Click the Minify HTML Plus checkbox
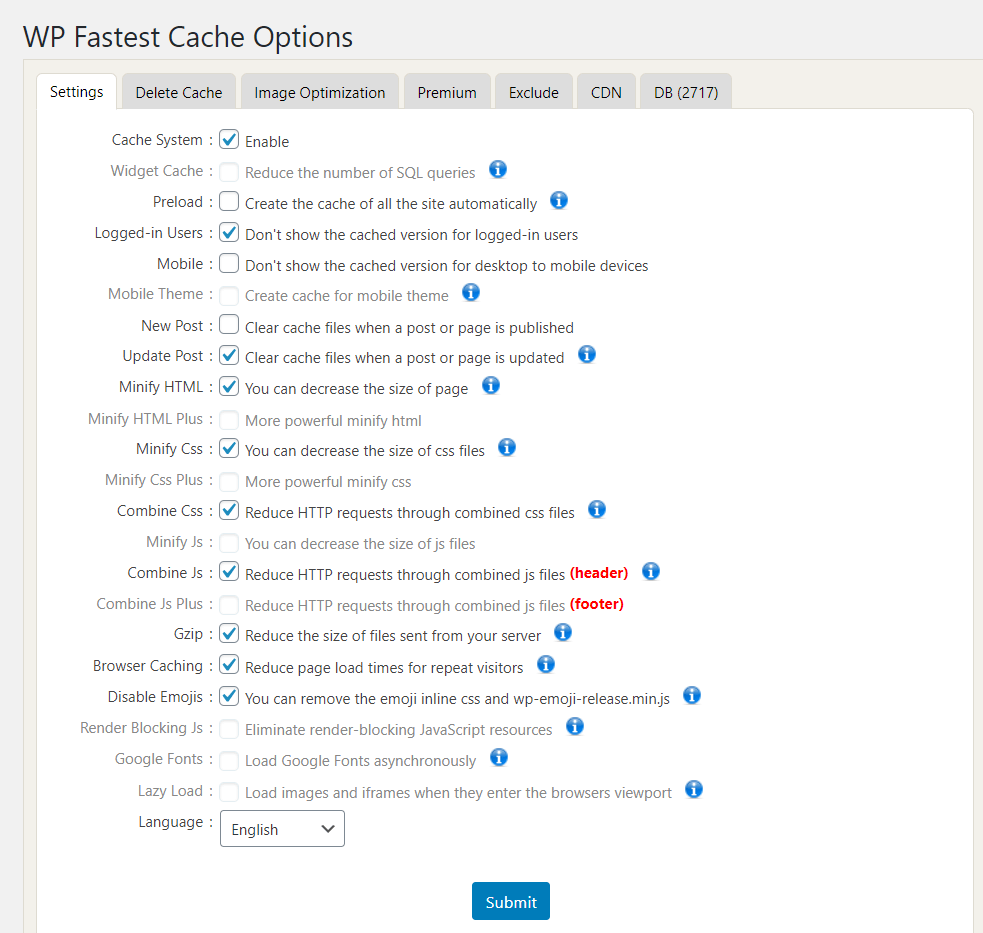Screen dimensions: 983x933 (229, 419)
